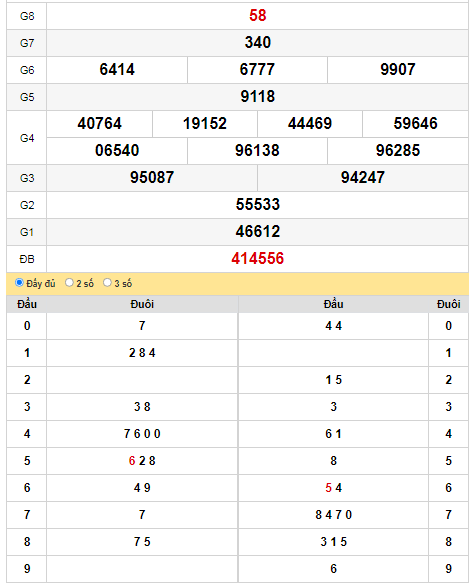The image size is (473, 587).
Task: Select the "Đầy đủ" radio button
Action: pos(19,283)
